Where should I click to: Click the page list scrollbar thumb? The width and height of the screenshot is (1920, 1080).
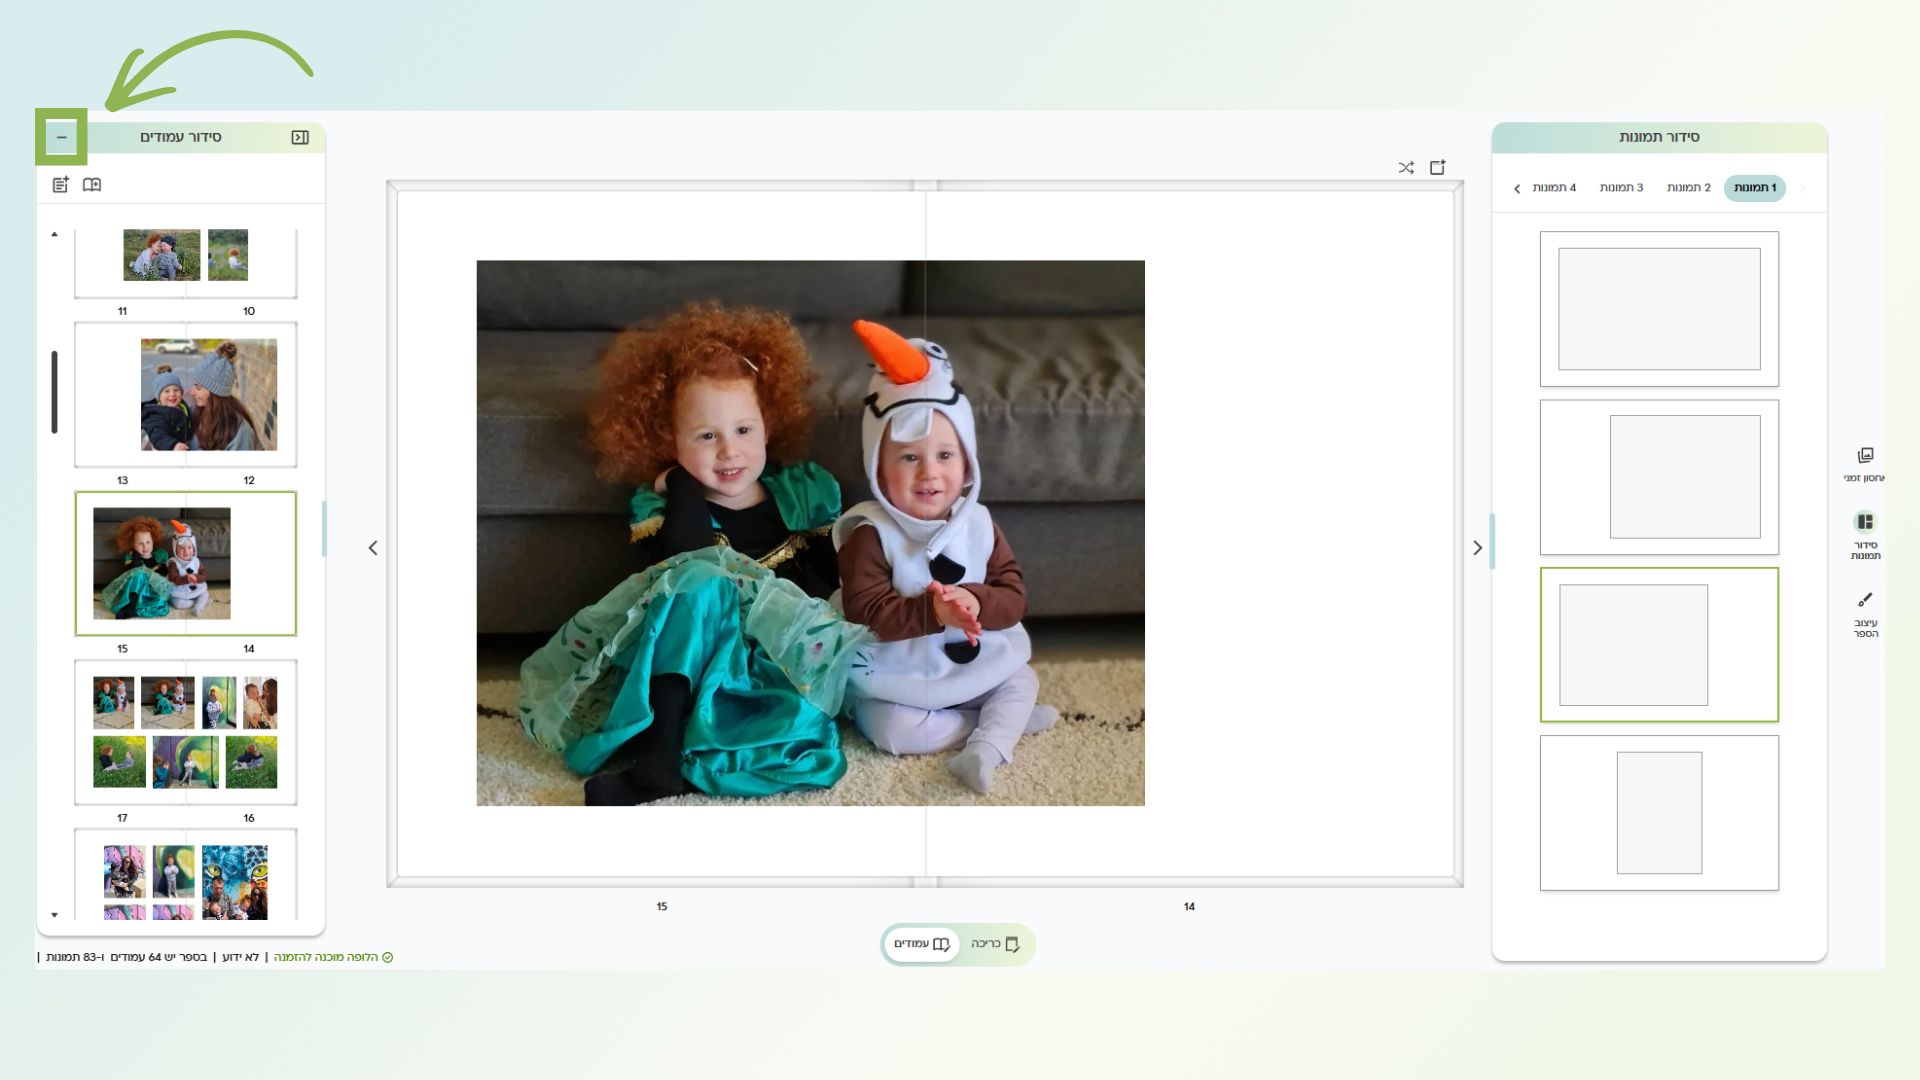coord(54,392)
